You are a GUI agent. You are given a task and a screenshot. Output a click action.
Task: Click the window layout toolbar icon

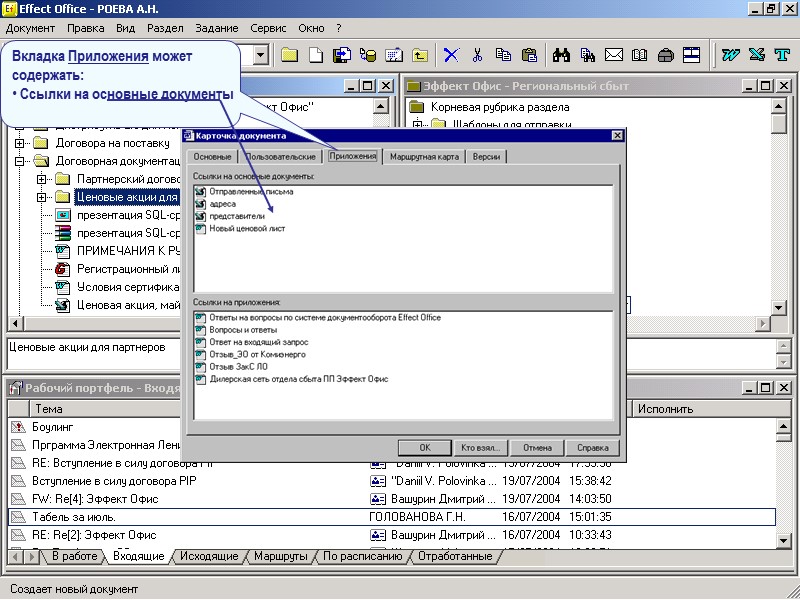pyautogui.click(x=691, y=55)
